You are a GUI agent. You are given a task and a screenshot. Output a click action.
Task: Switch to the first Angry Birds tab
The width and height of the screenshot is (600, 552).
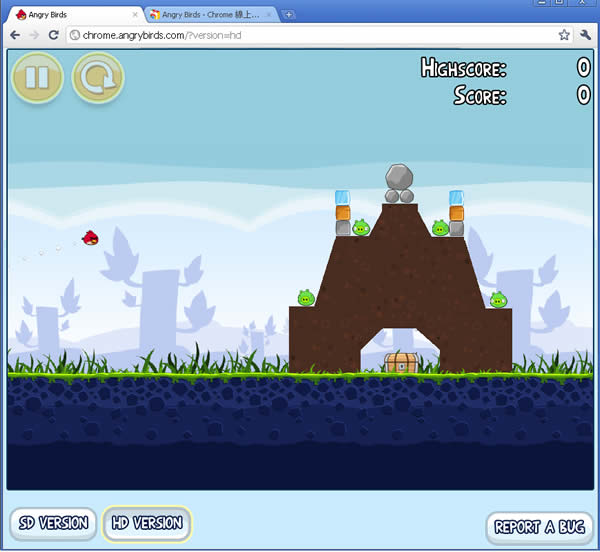pos(75,15)
